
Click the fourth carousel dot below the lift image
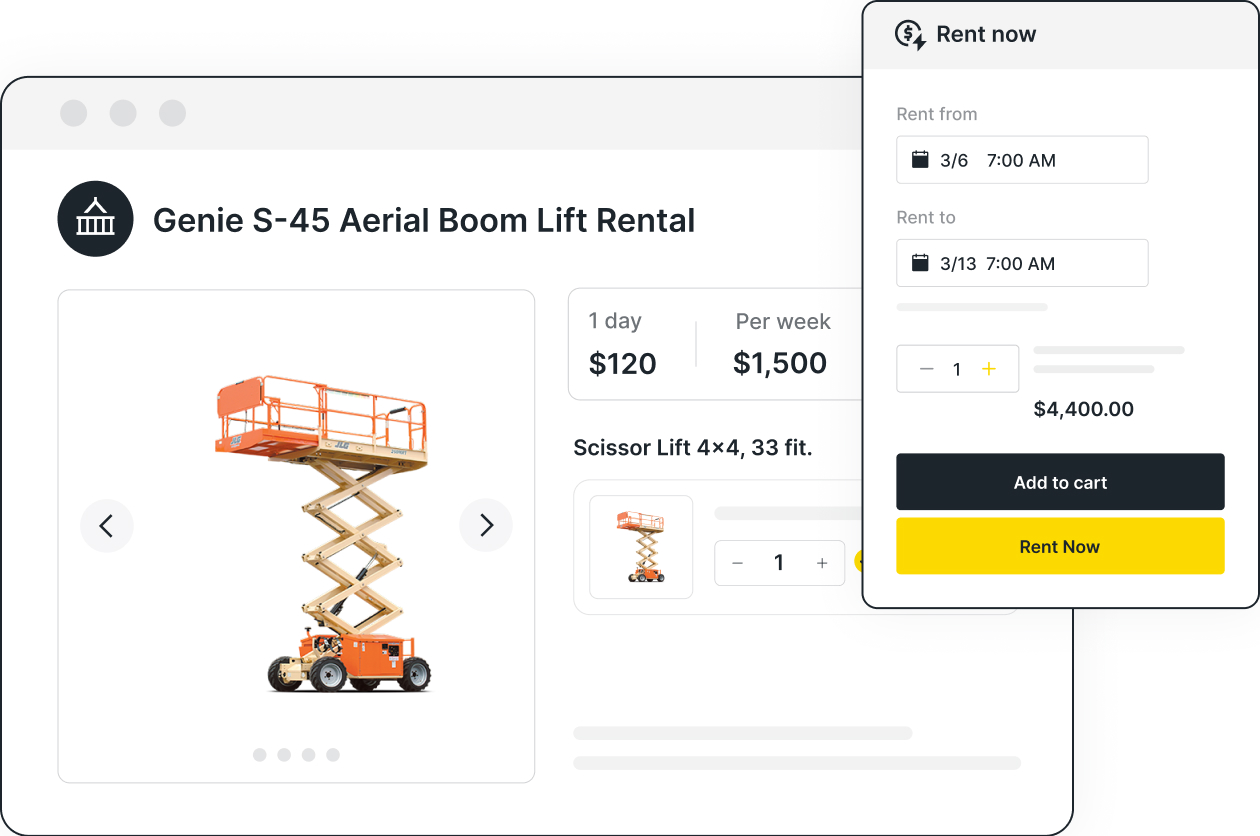pos(333,755)
